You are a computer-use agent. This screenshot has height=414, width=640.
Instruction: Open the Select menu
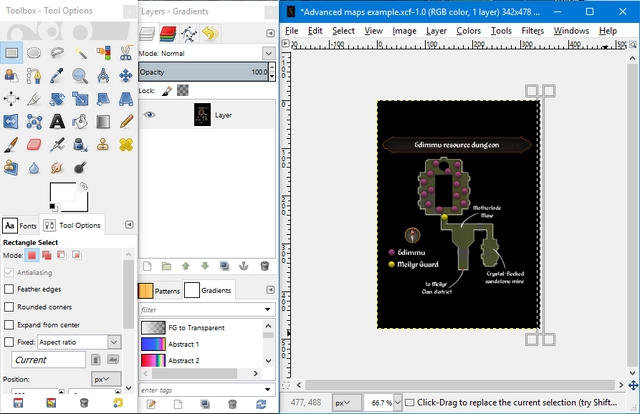point(343,31)
